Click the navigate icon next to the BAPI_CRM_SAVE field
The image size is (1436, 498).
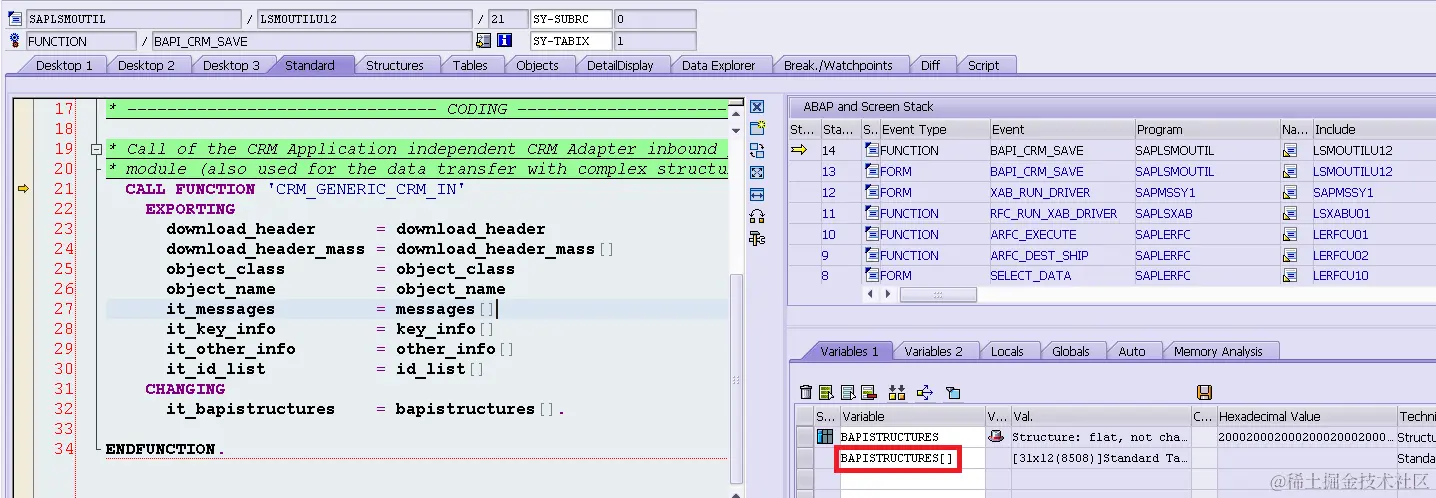[484, 41]
